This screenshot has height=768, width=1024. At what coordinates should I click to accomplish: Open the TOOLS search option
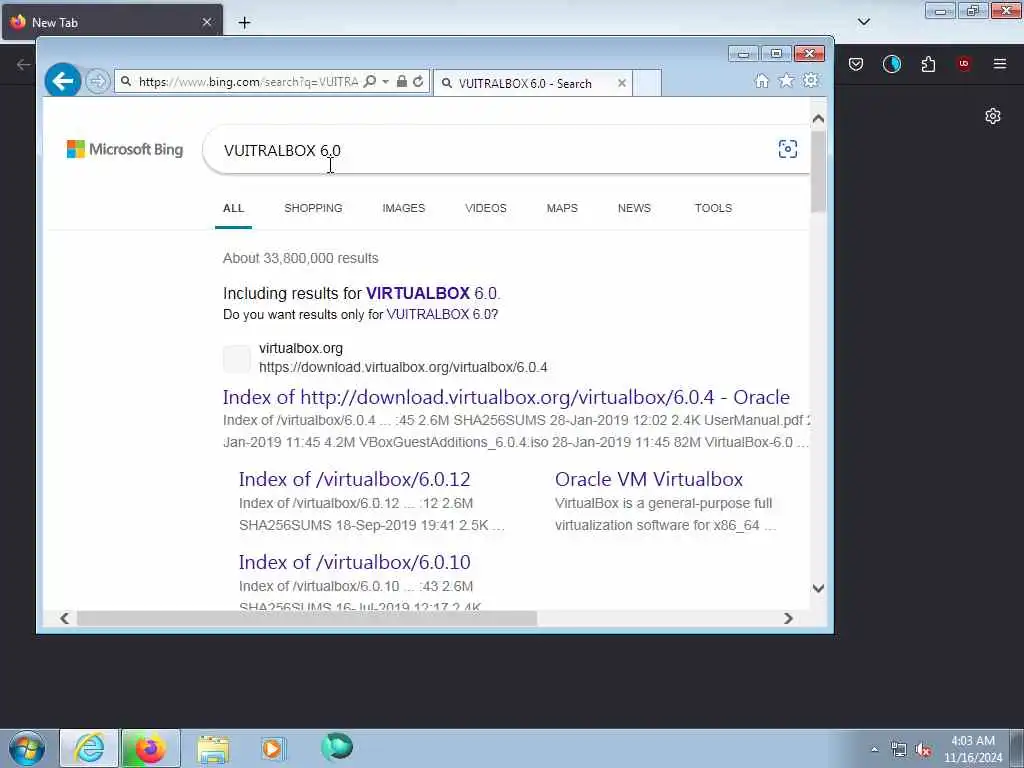click(713, 208)
